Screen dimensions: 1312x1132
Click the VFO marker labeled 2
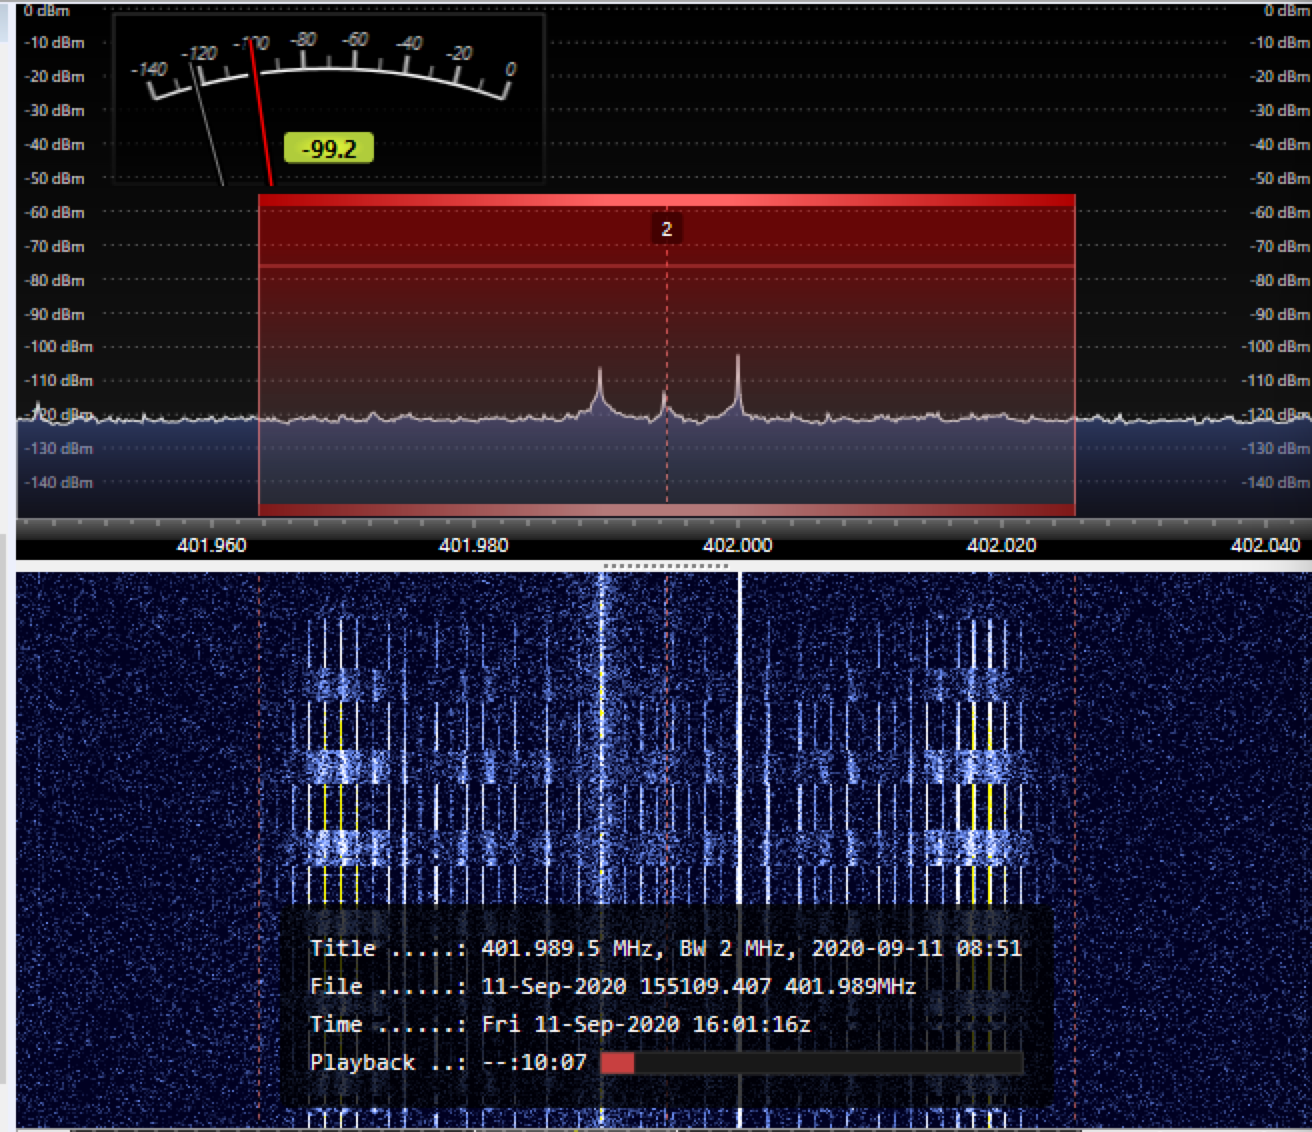click(666, 229)
